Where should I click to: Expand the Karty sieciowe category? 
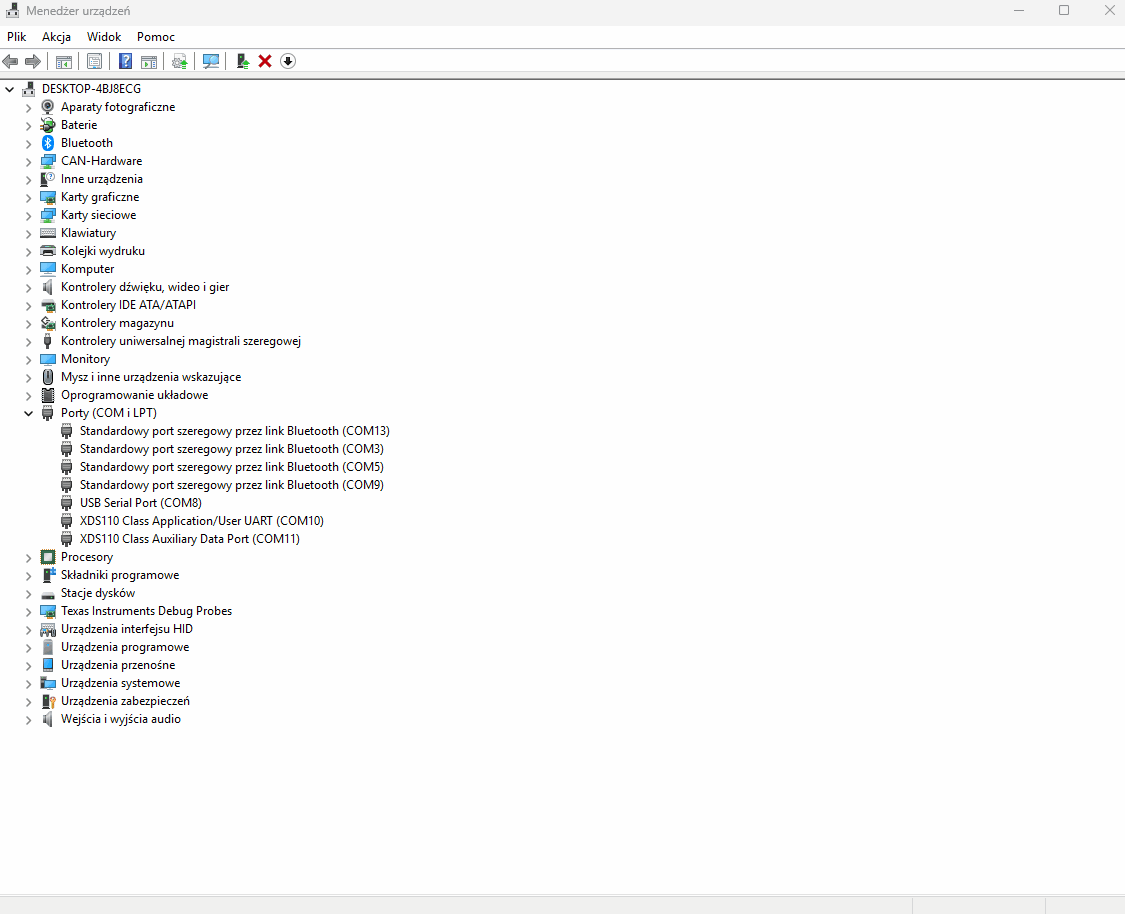pyautogui.click(x=29, y=215)
